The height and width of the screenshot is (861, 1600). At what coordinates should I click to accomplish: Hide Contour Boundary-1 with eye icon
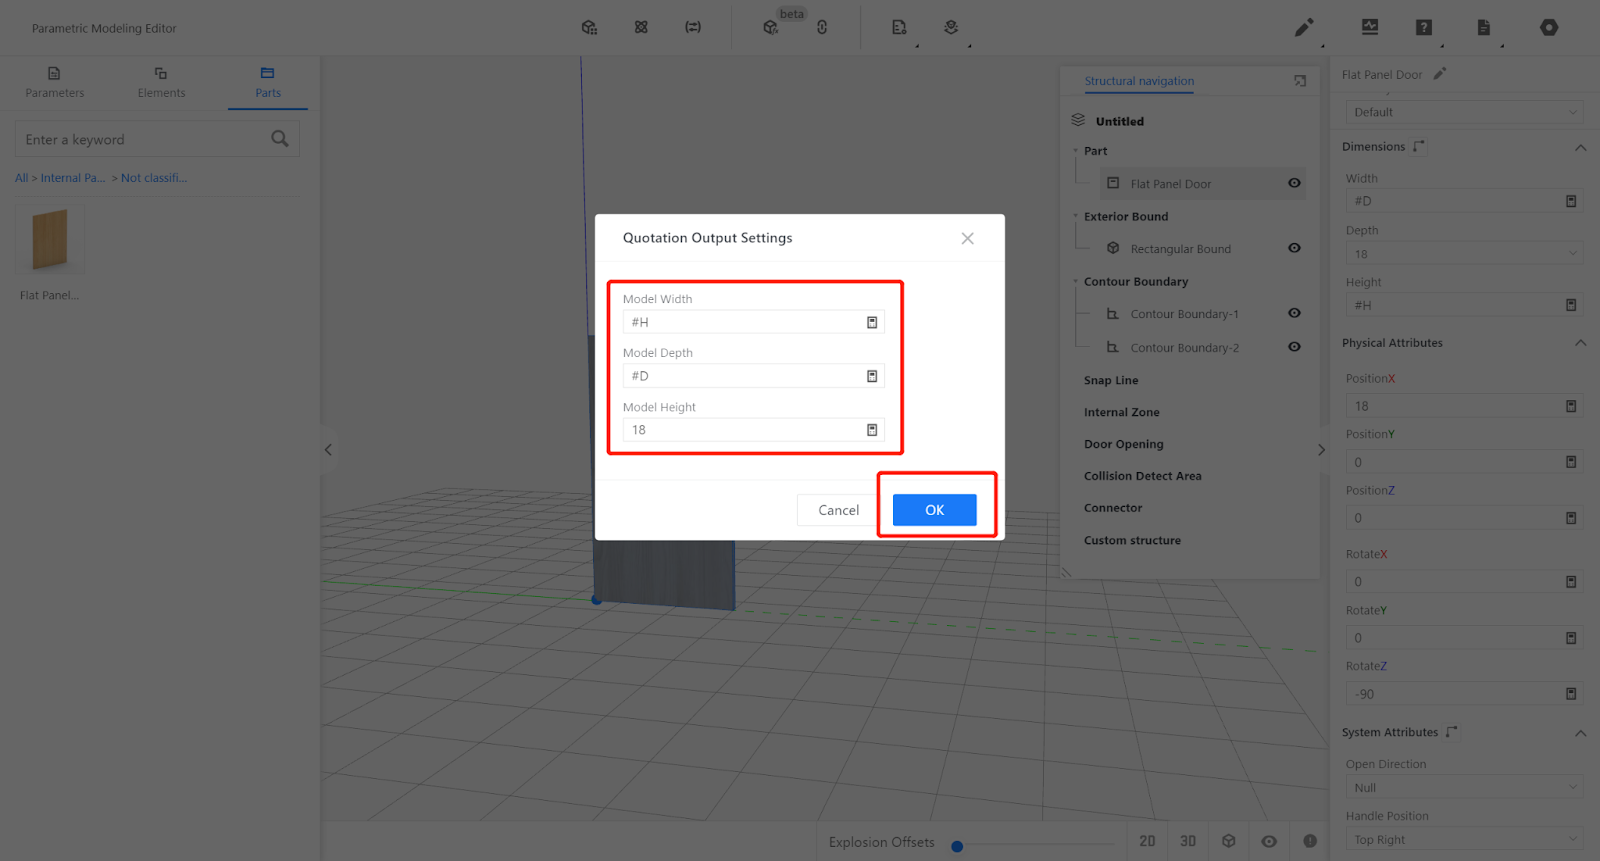tap(1294, 313)
